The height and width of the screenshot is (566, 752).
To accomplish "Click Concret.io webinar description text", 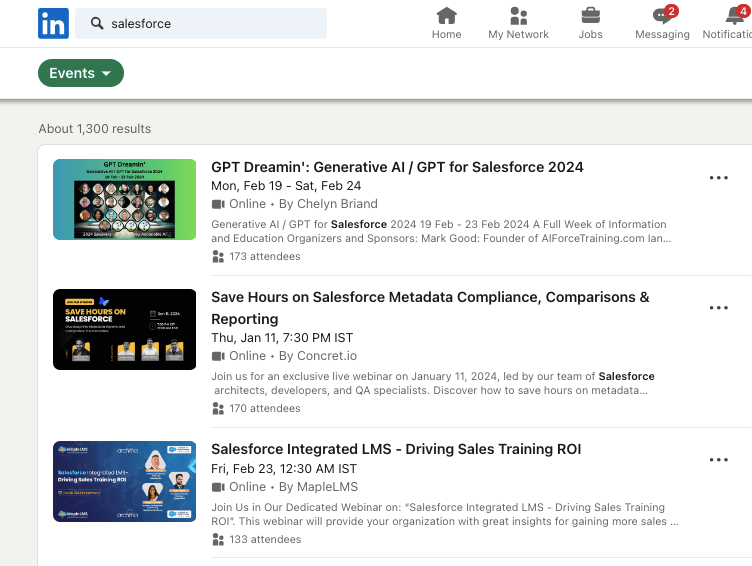I will (x=433, y=383).
